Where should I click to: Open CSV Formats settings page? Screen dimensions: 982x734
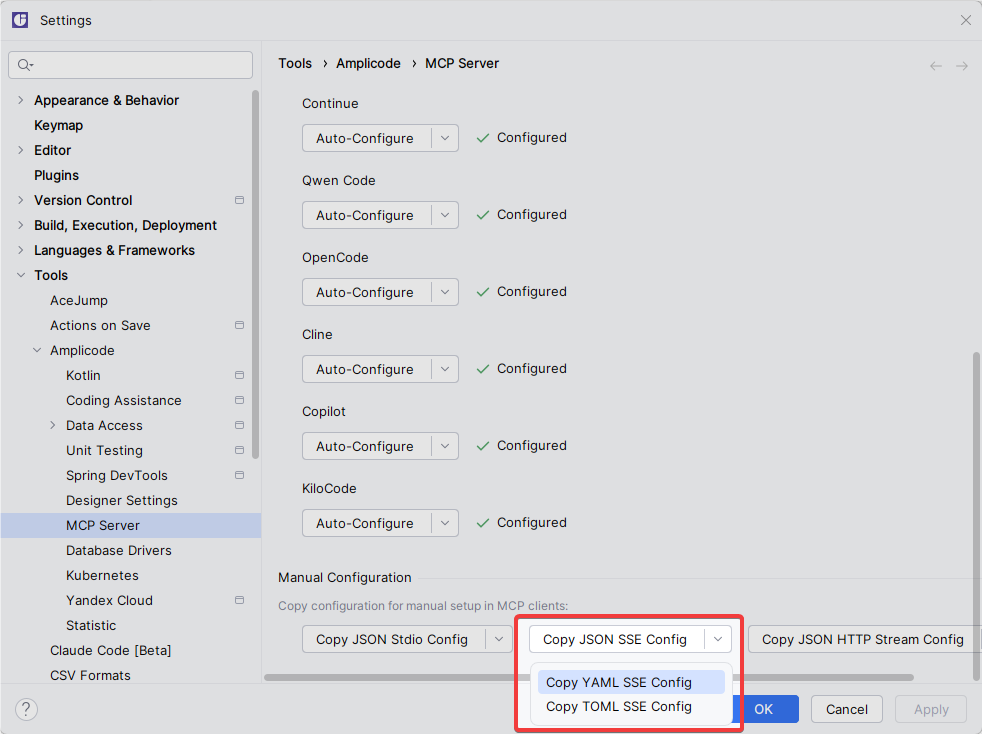pos(90,675)
